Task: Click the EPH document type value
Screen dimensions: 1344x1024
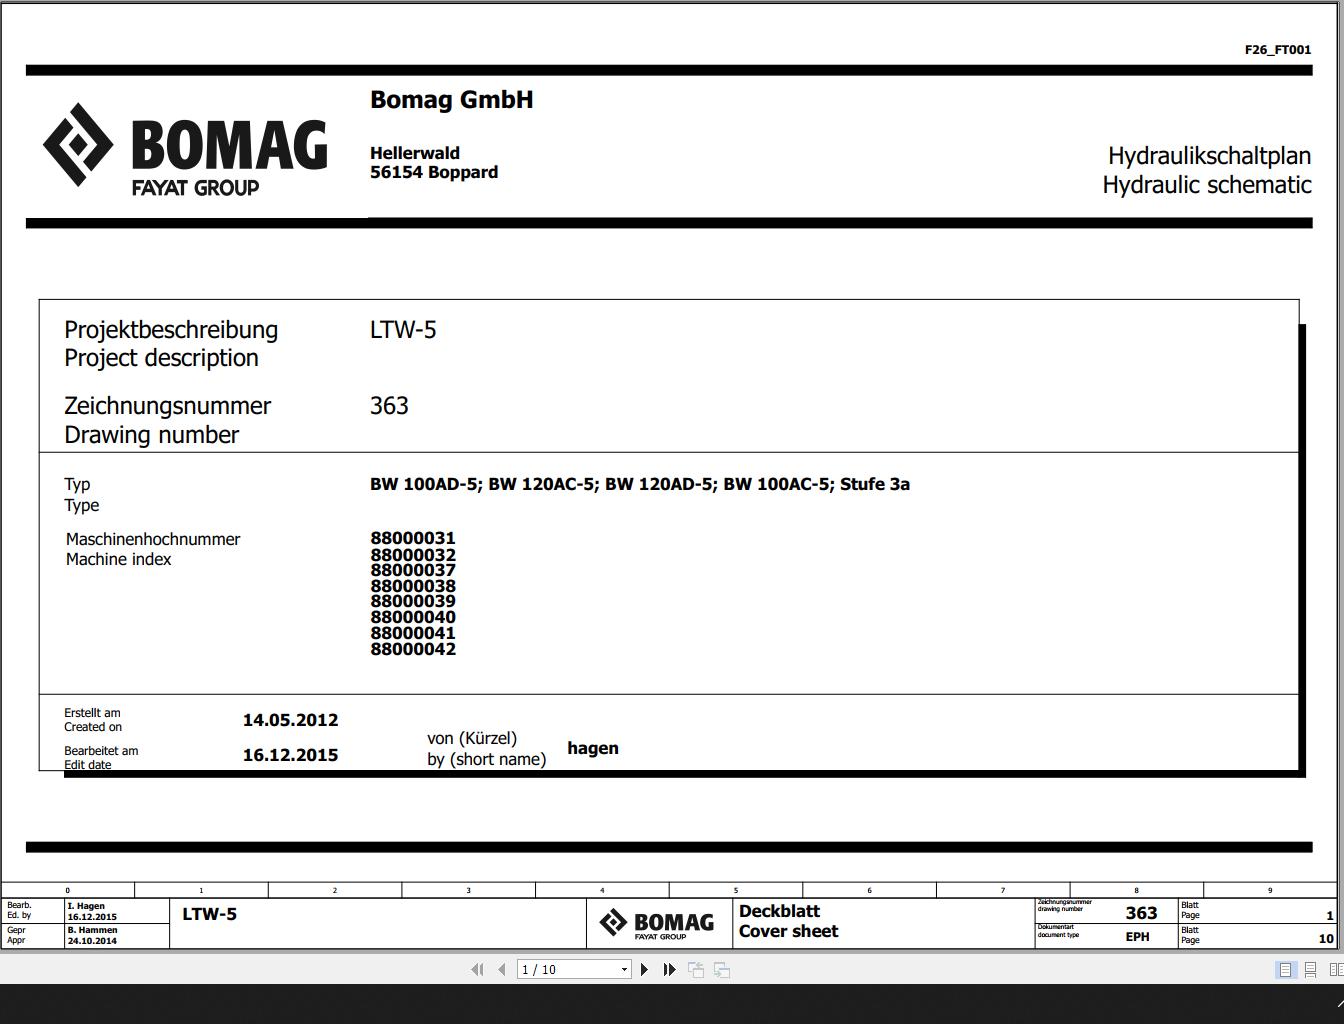Action: point(1137,937)
